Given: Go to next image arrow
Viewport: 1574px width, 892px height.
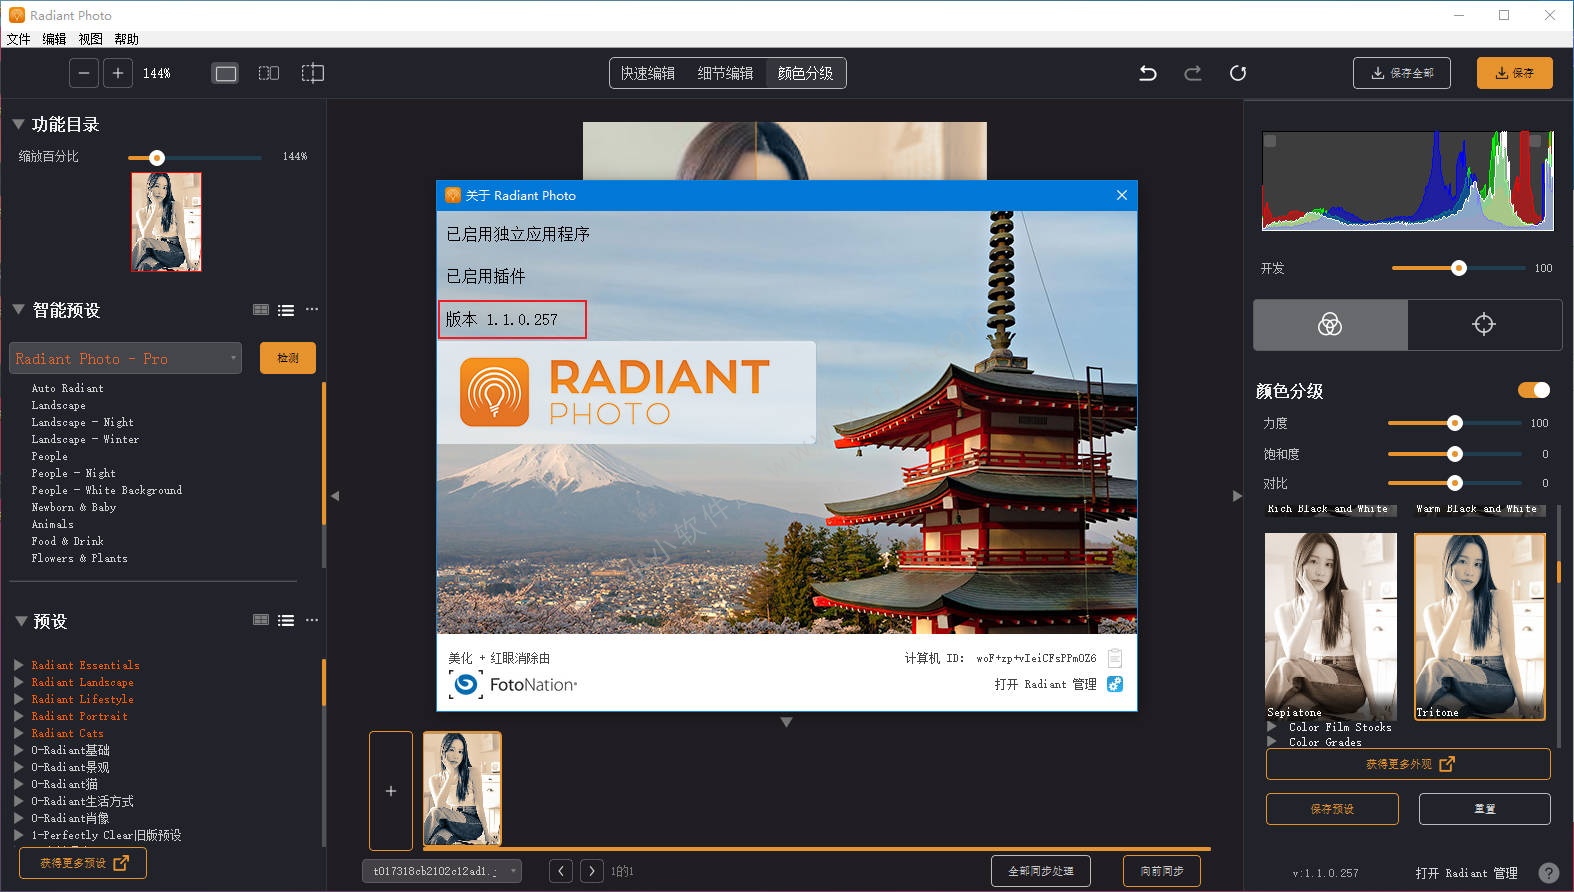Looking at the screenshot, I should click(592, 871).
